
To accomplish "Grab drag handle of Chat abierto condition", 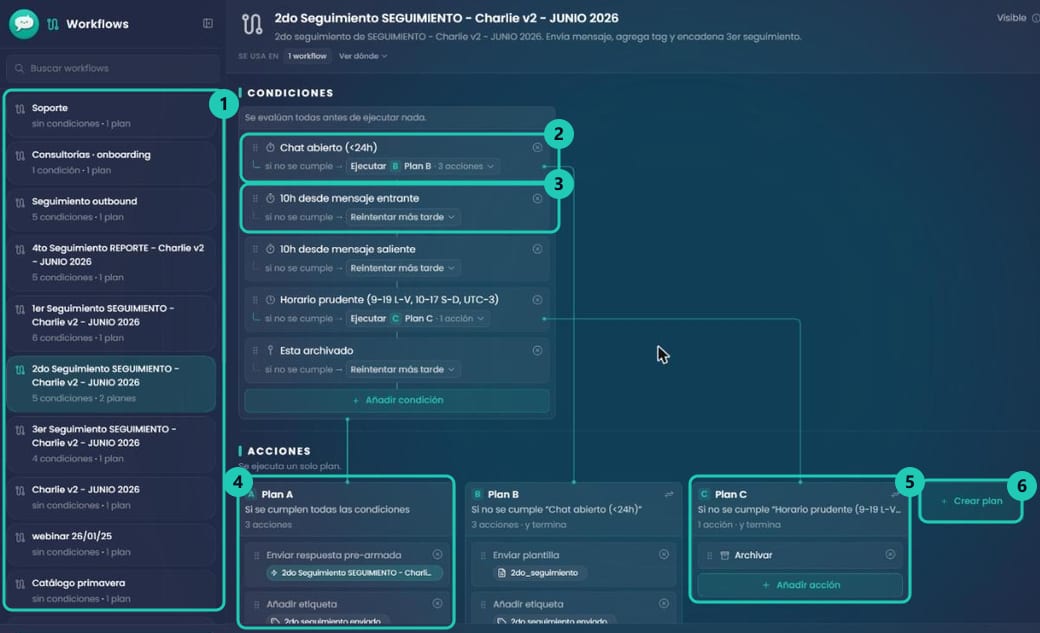I will click(255, 147).
